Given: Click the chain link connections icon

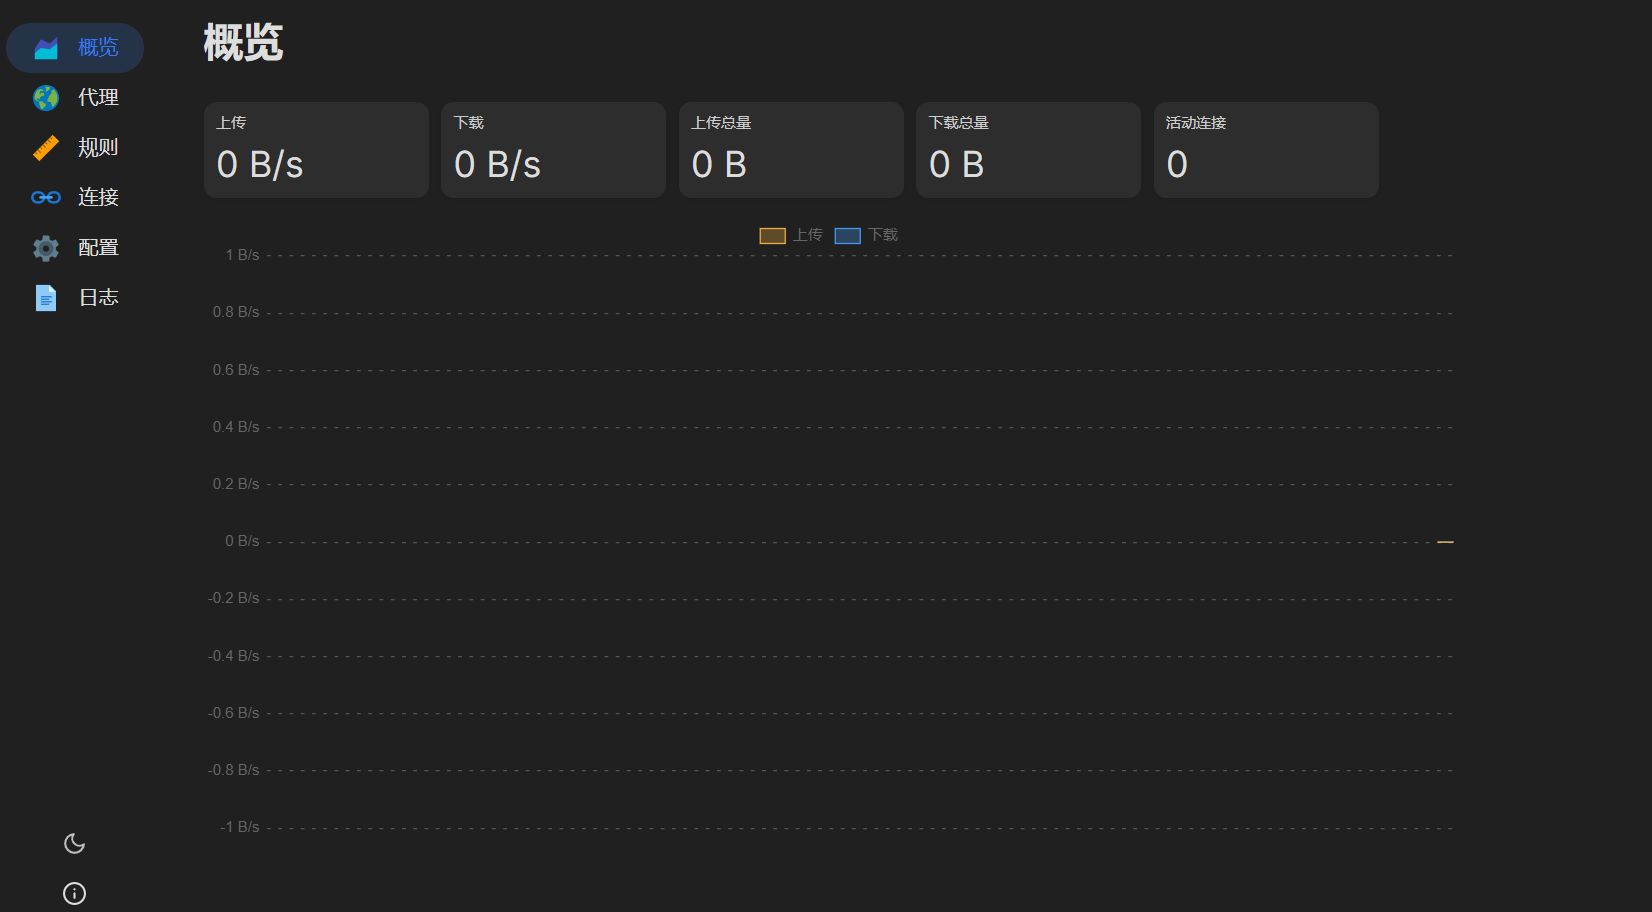Looking at the screenshot, I should 46,198.
